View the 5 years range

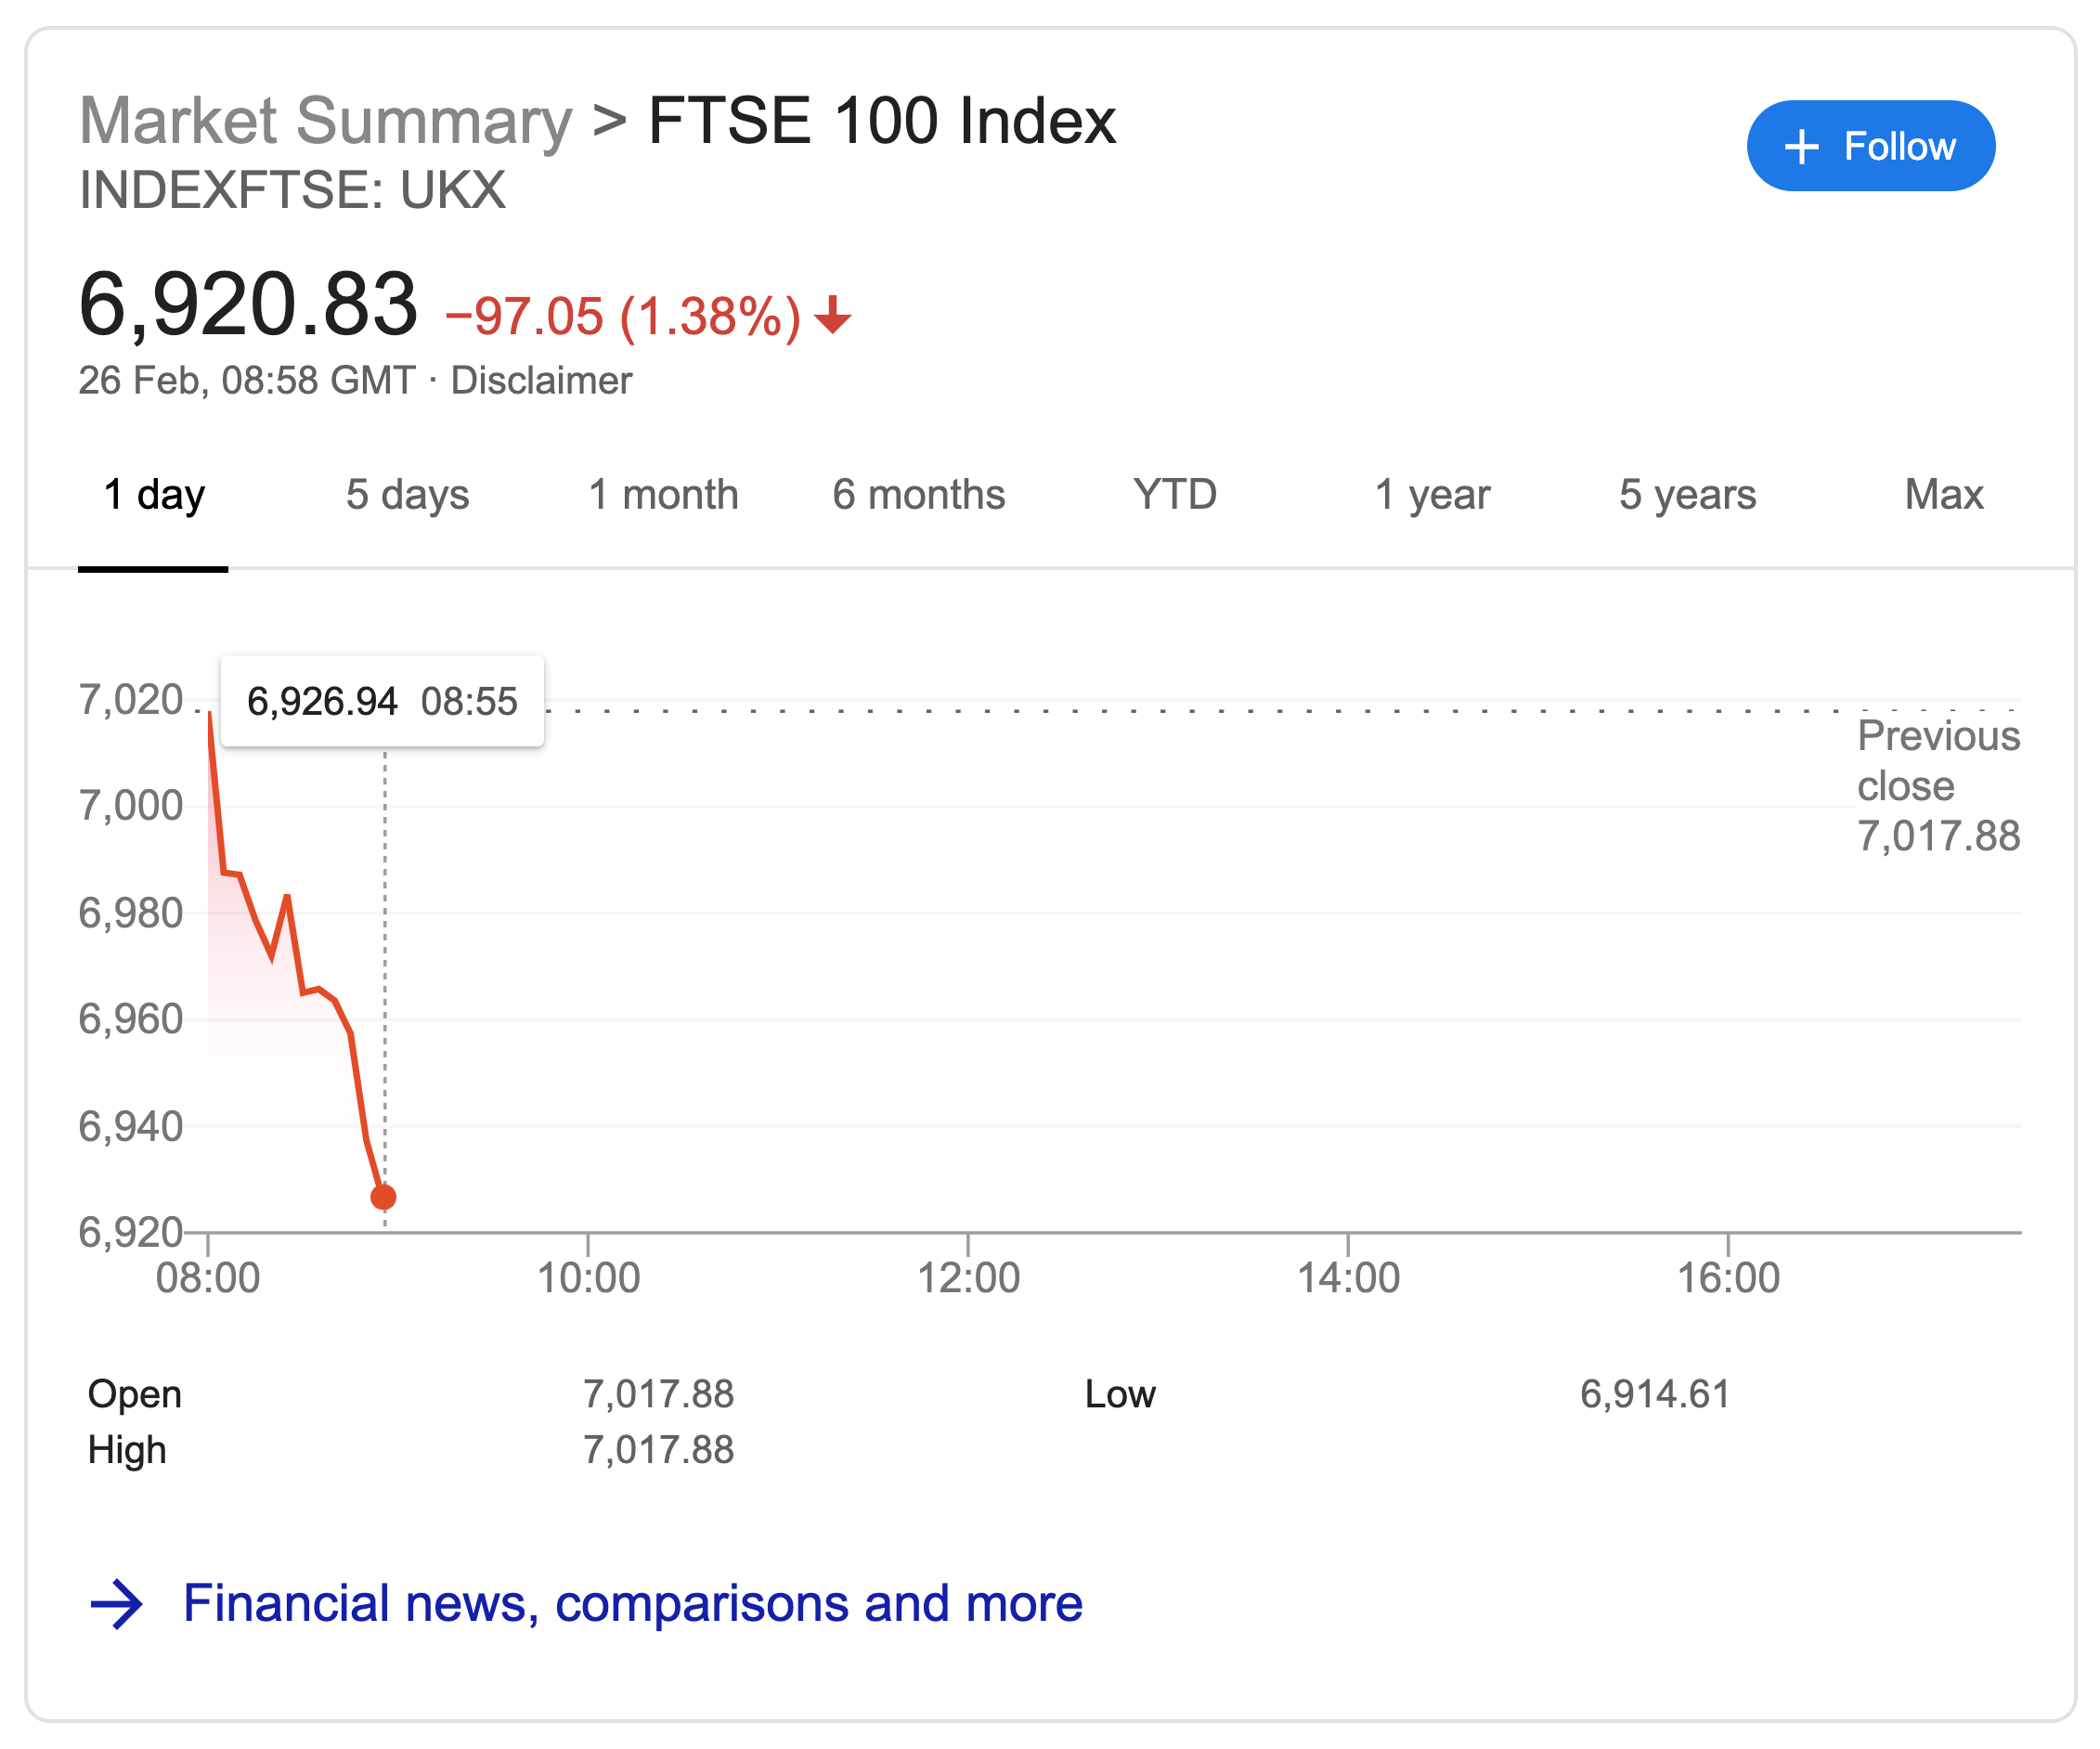[x=1687, y=495]
